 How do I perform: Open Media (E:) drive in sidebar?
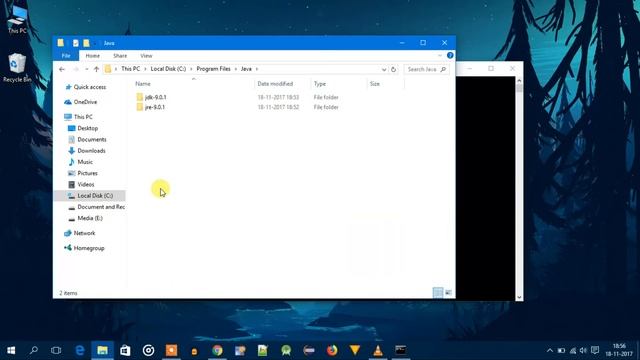click(90, 218)
